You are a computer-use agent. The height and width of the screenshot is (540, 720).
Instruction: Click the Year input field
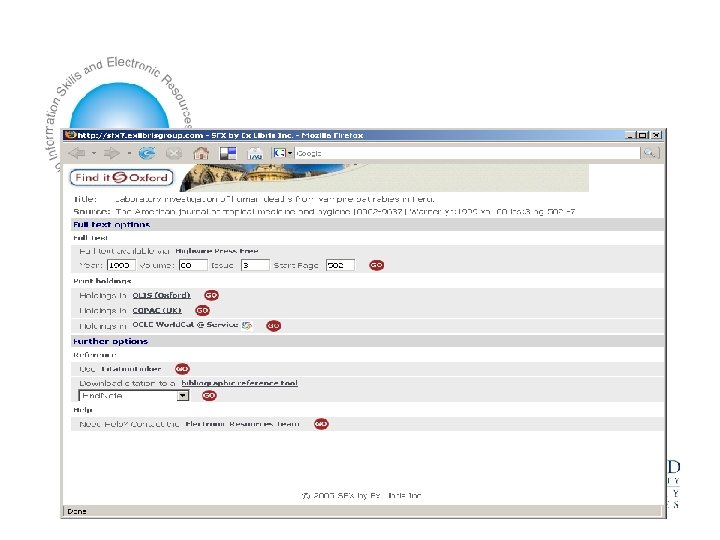coord(121,265)
